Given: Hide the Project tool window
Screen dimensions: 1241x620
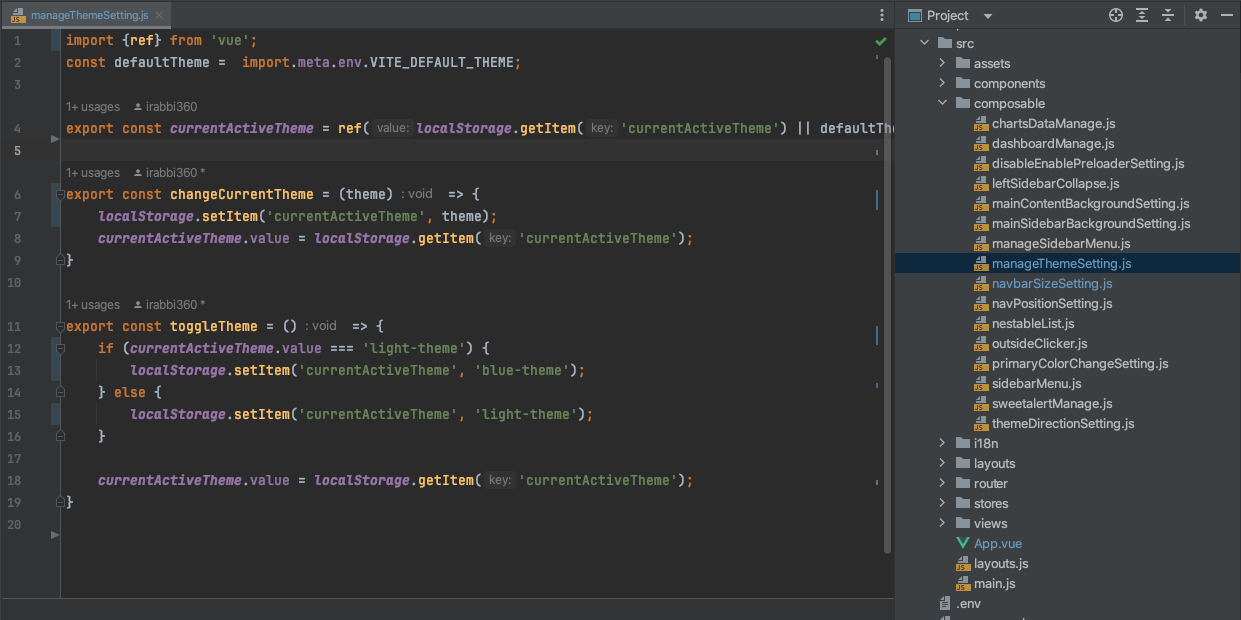Looking at the screenshot, I should click(1226, 15).
